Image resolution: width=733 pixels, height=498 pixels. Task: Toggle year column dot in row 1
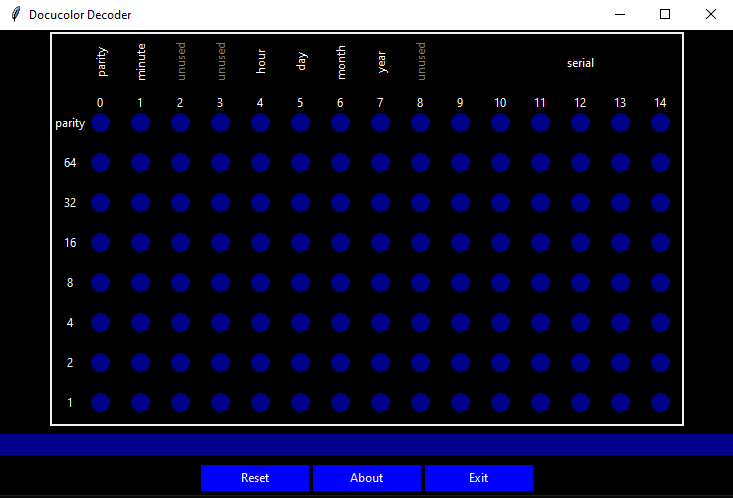click(x=381, y=403)
